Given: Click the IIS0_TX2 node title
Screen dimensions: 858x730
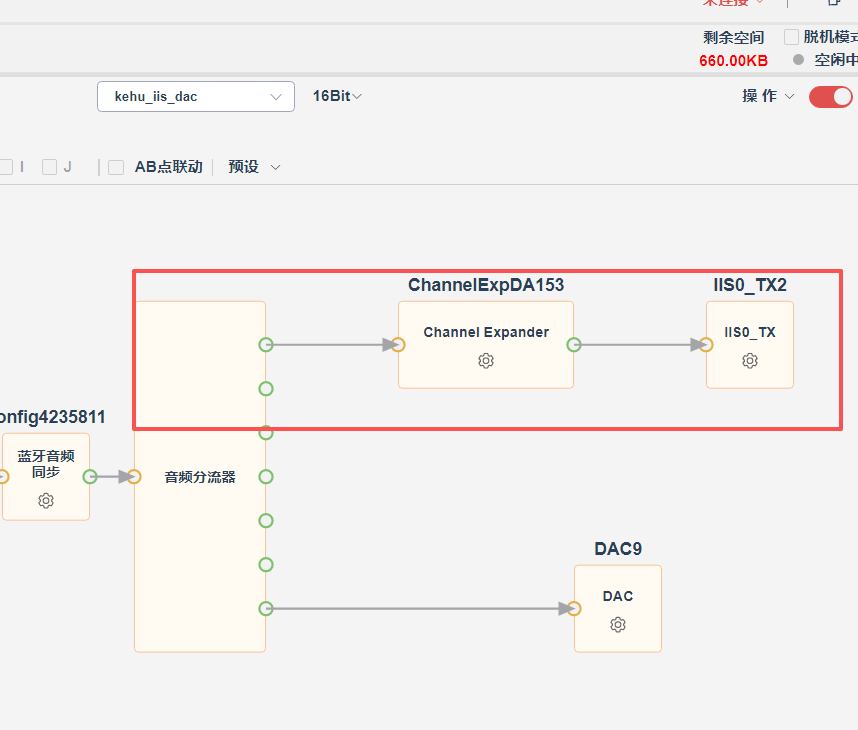Looking at the screenshot, I should tap(750, 285).
